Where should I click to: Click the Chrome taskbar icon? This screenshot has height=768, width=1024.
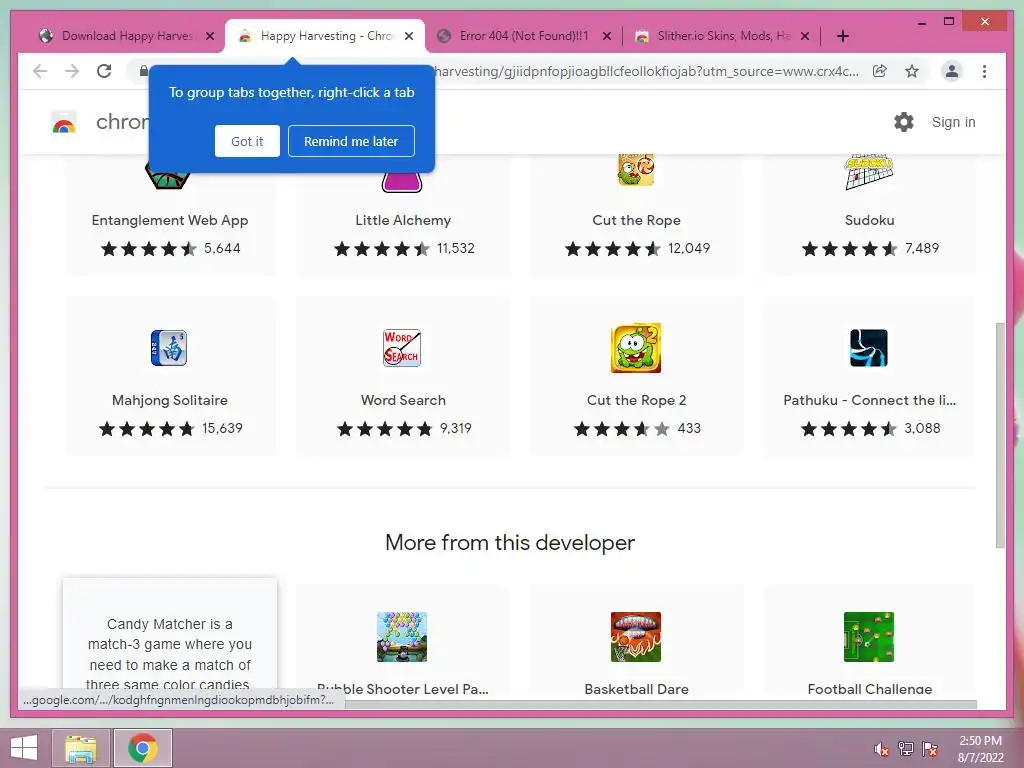point(143,748)
